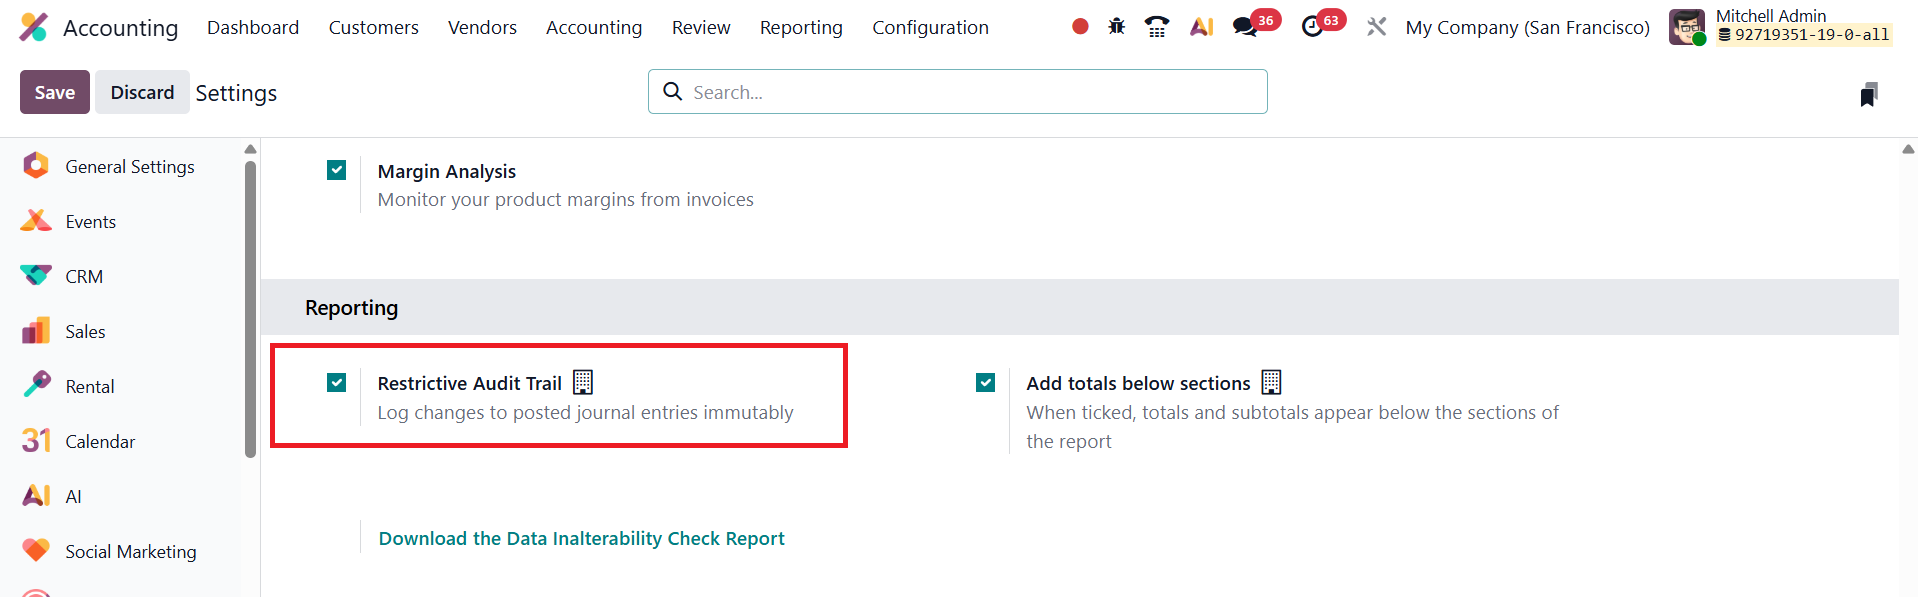This screenshot has width=1918, height=597.
Task: Expand the My Company (San Francisco) switcher
Action: tap(1527, 28)
